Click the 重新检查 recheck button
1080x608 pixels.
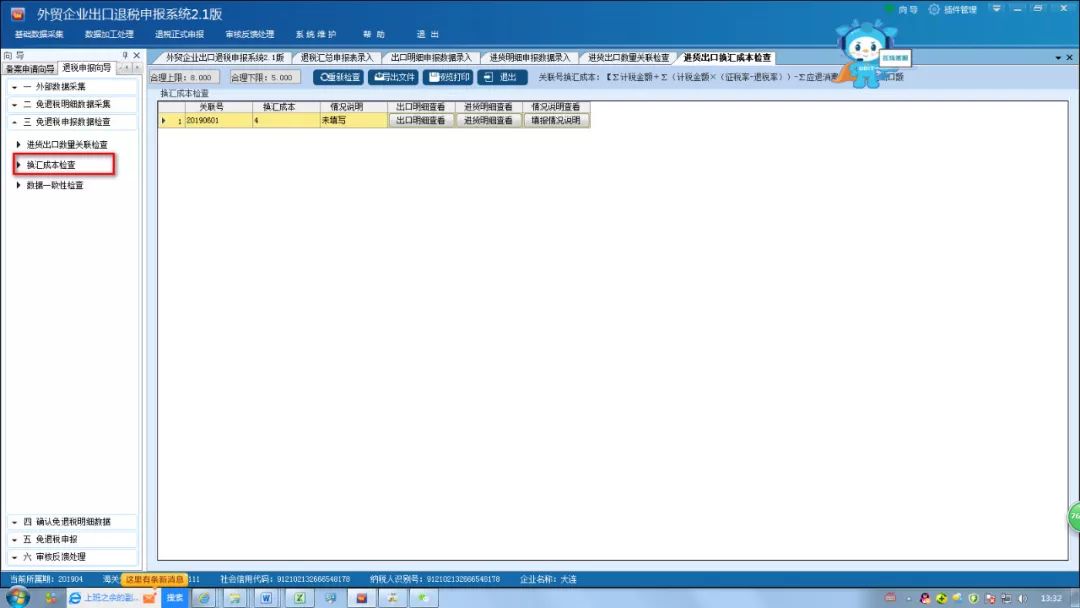pos(339,77)
